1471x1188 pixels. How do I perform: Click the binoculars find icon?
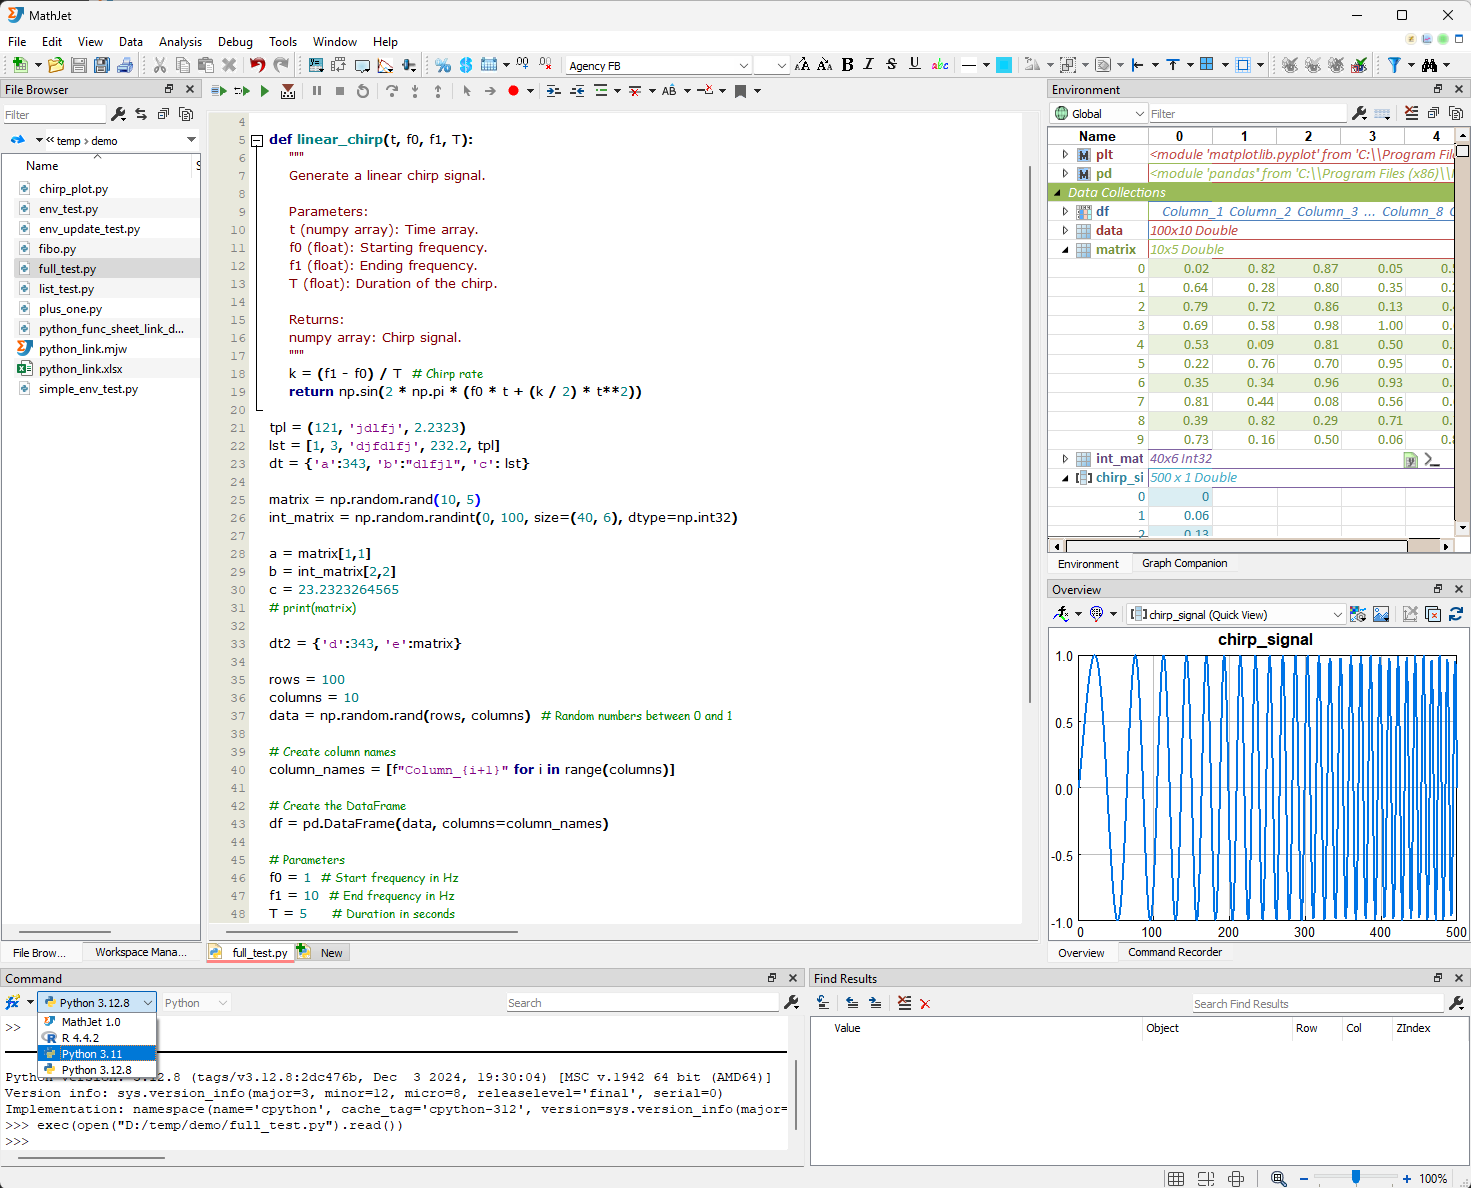(1430, 65)
